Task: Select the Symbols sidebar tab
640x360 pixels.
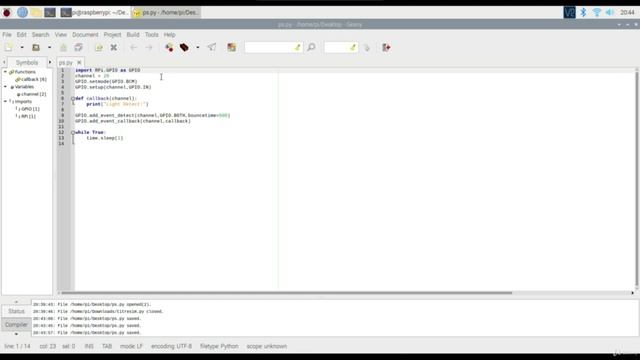Action: (x=27, y=62)
